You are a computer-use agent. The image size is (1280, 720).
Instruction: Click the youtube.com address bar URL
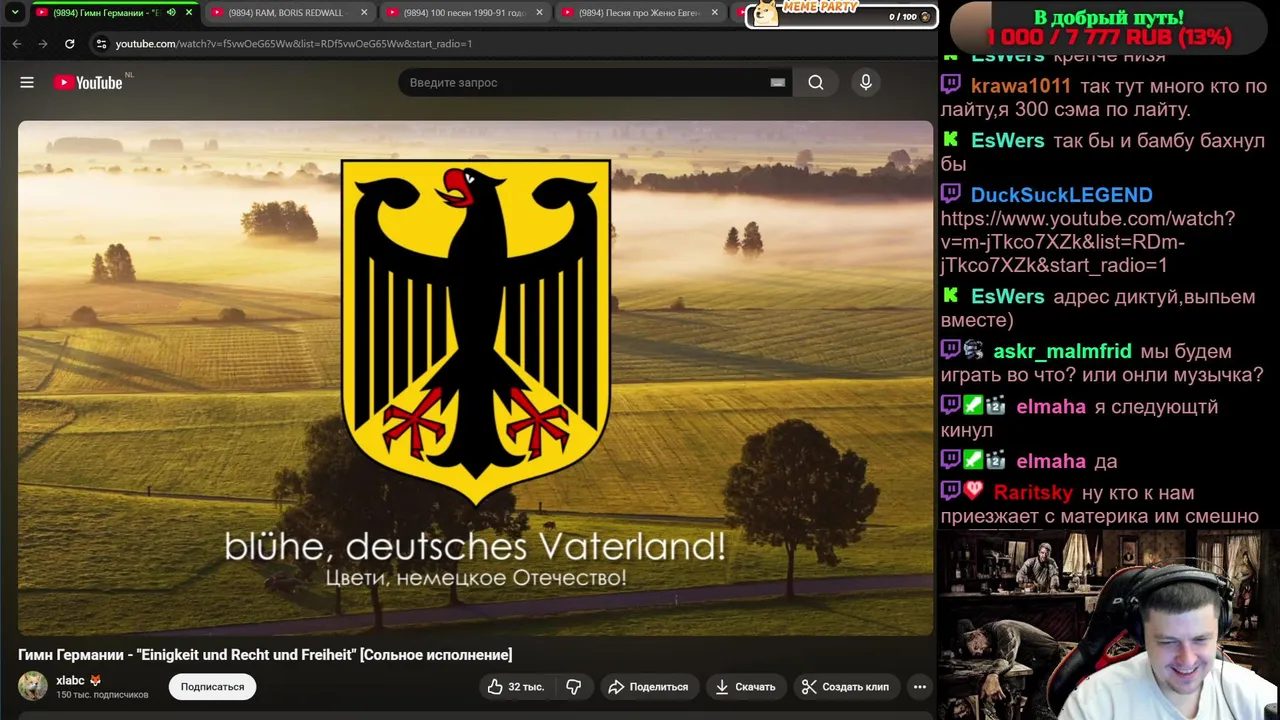pos(294,44)
